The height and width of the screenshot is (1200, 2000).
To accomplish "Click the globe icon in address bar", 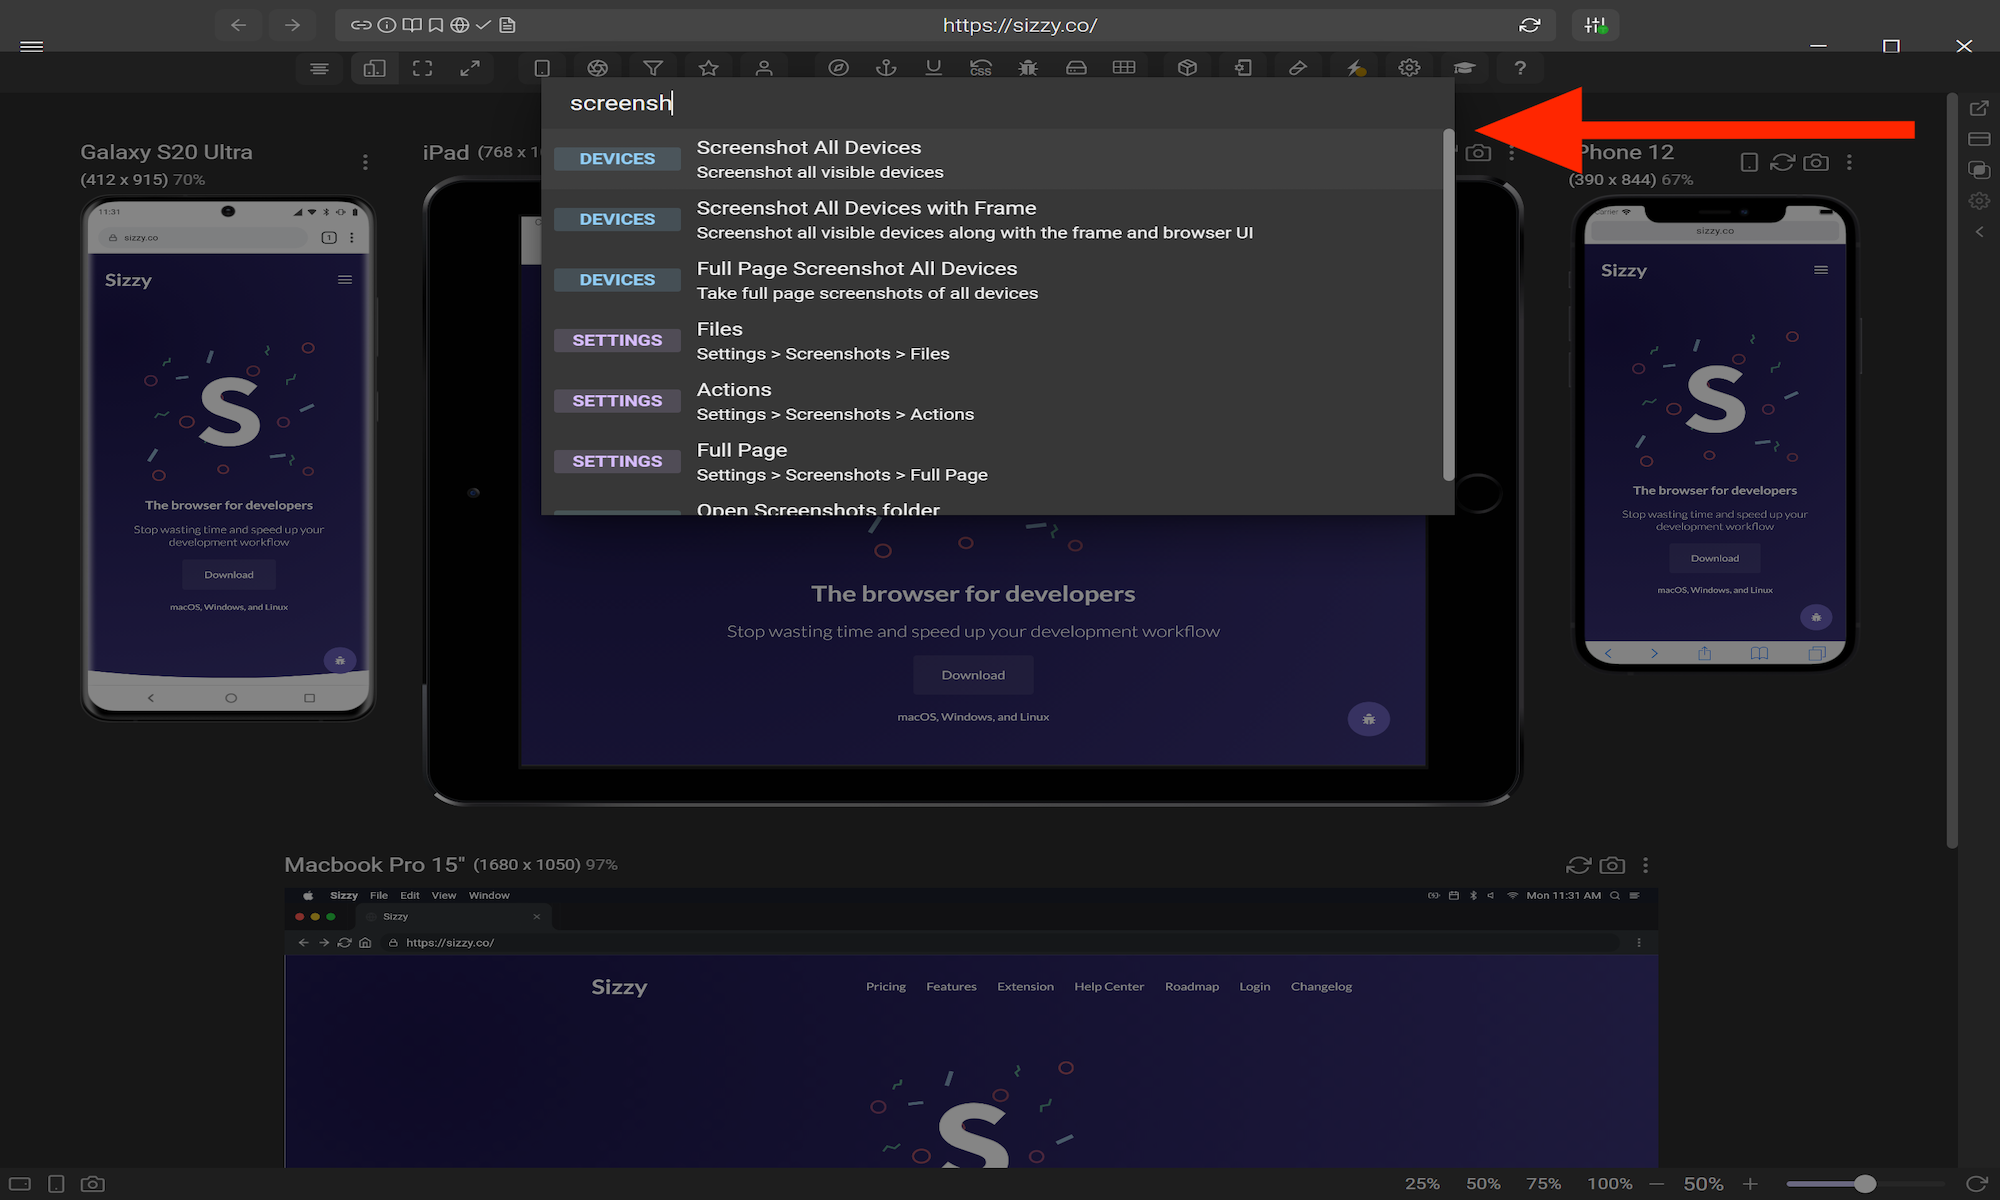I will pyautogui.click(x=460, y=25).
